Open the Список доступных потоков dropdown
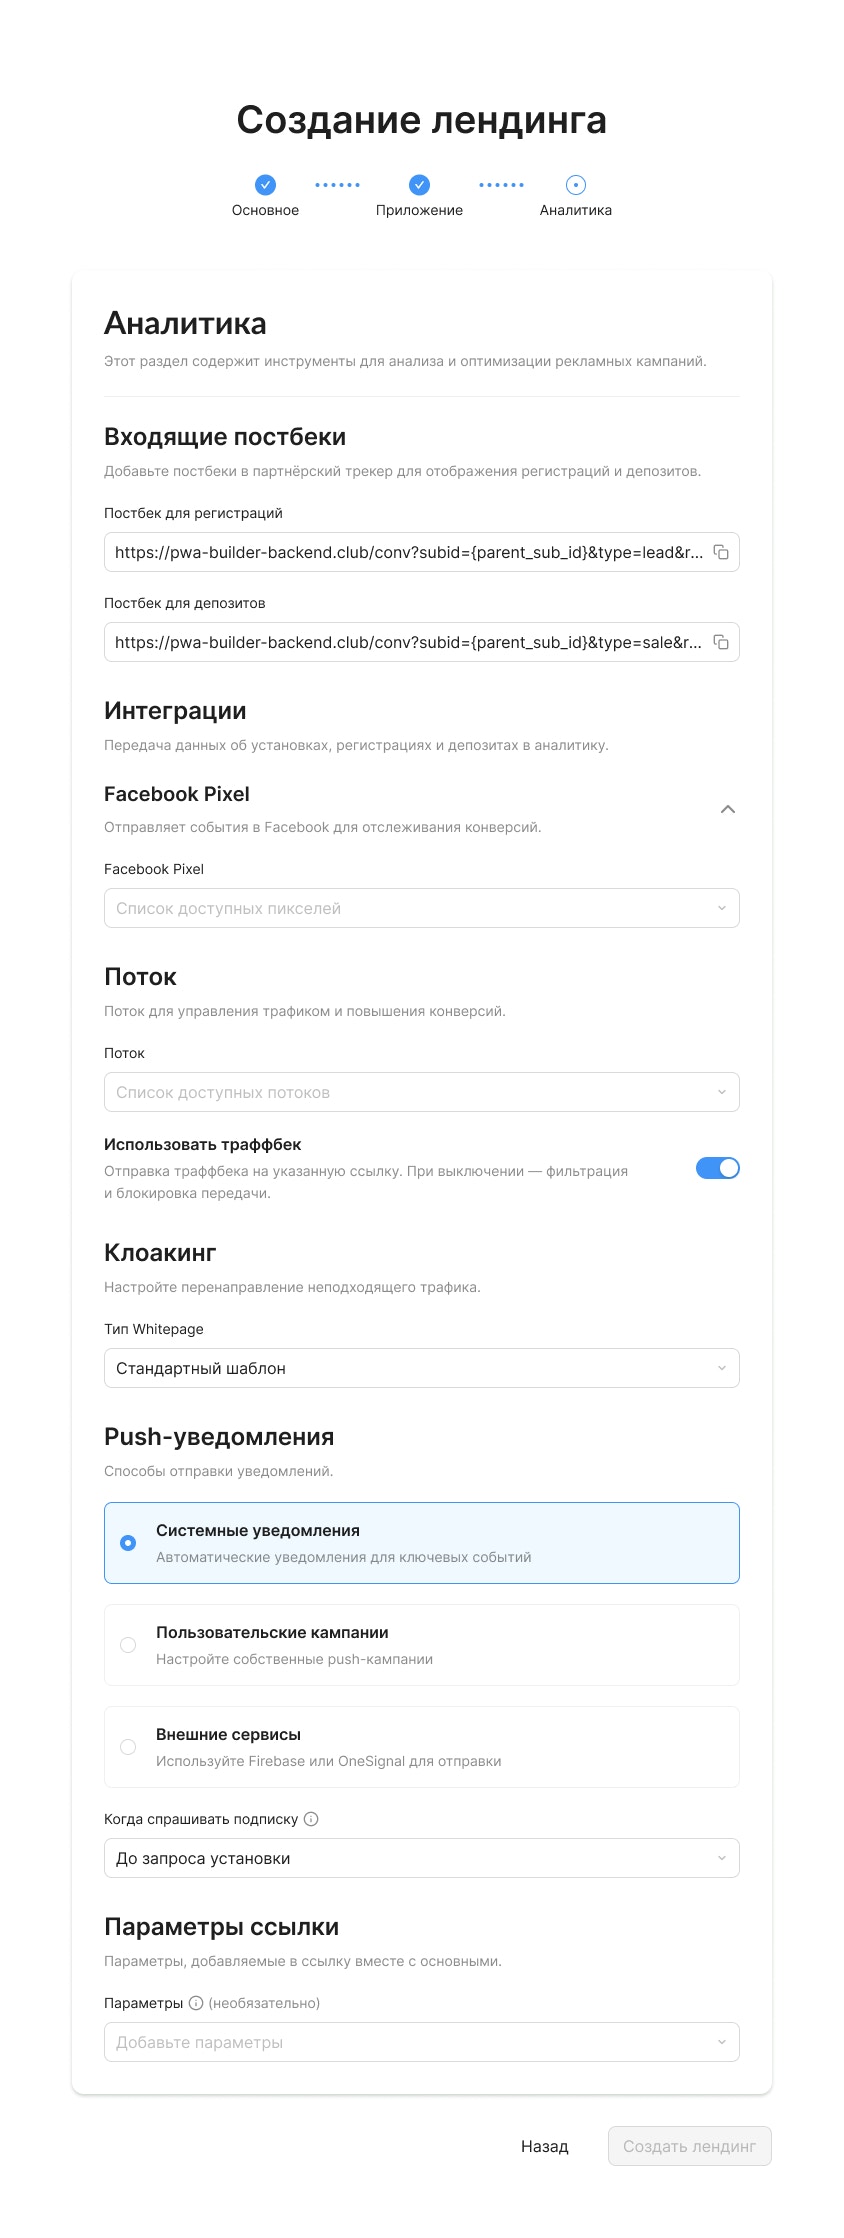The image size is (844, 2238). (421, 1091)
